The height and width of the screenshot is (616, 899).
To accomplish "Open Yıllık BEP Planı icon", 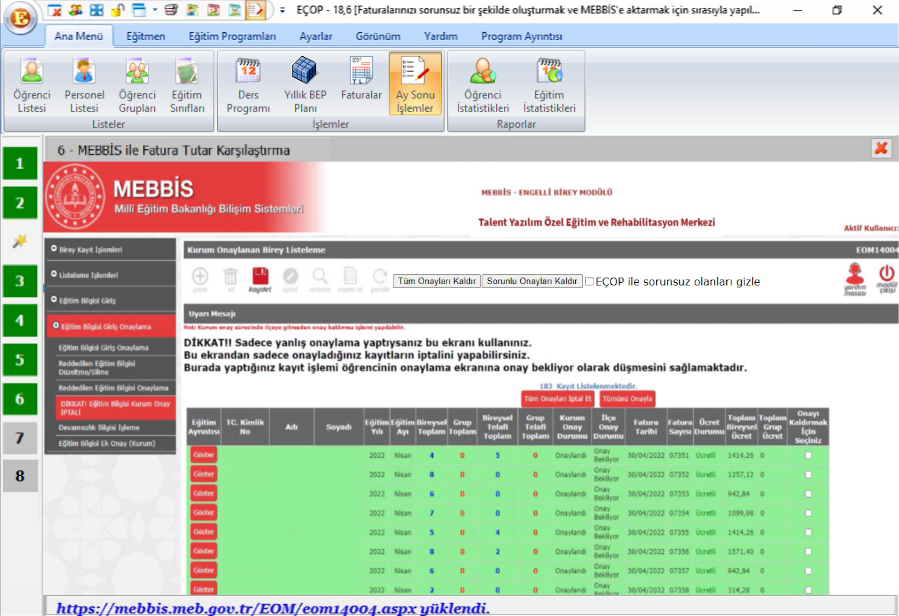I will (305, 84).
